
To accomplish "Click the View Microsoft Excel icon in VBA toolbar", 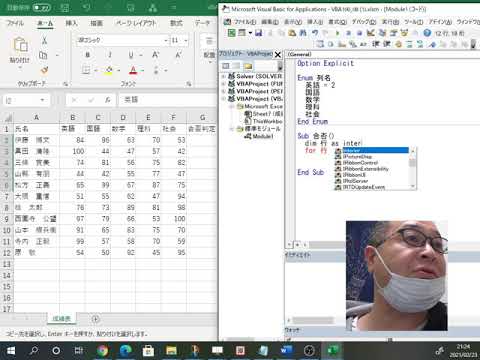I will (x=231, y=33).
